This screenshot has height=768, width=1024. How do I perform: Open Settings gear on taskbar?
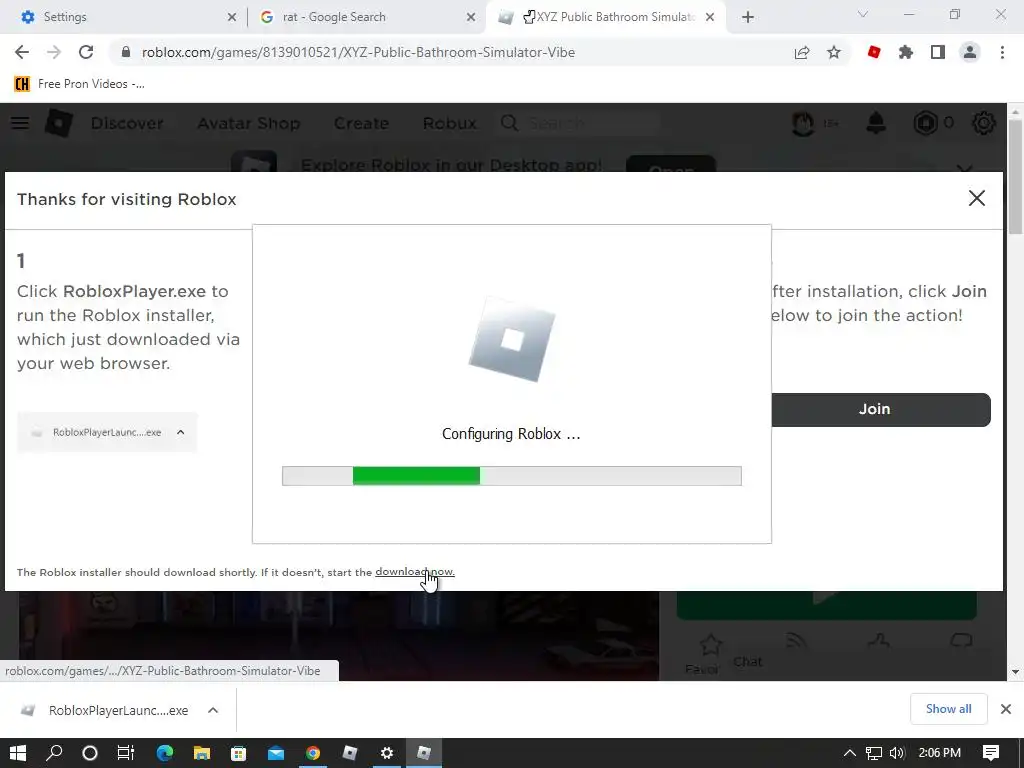pyautogui.click(x=387, y=753)
